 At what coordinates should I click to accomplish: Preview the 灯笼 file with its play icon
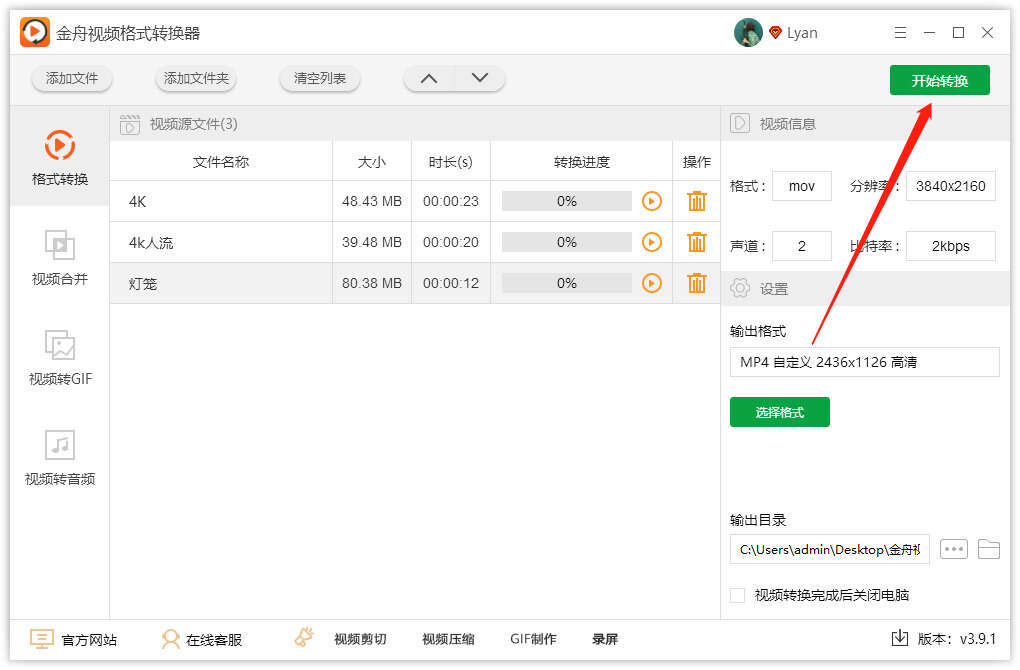click(x=651, y=283)
